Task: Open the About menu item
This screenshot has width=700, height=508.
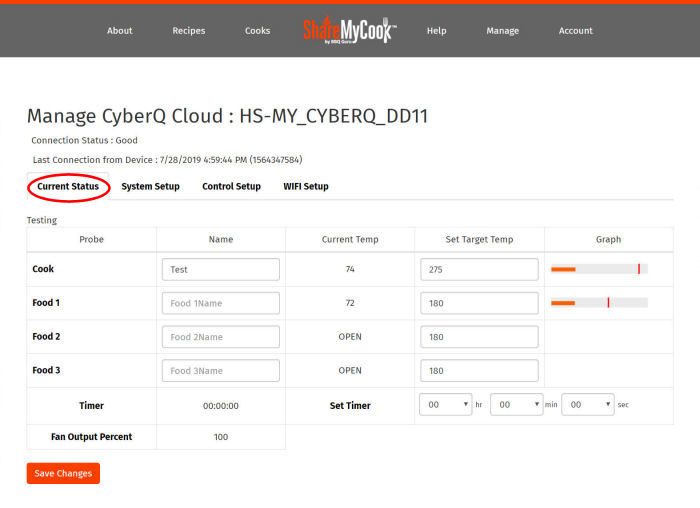Action: [x=120, y=31]
